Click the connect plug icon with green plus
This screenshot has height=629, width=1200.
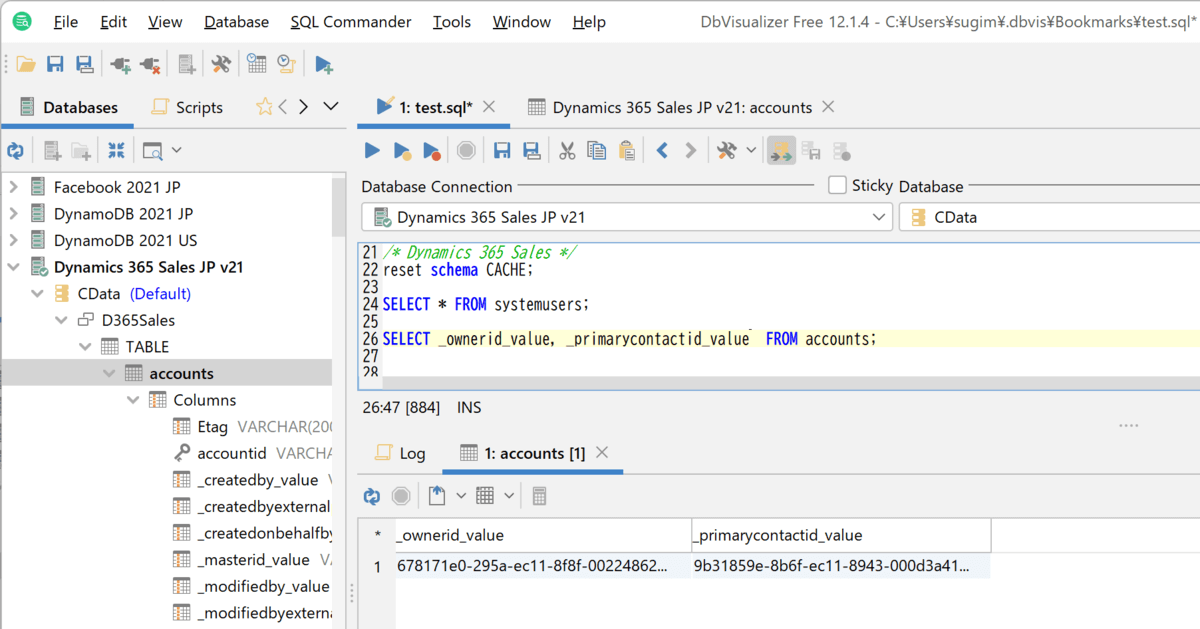click(120, 65)
